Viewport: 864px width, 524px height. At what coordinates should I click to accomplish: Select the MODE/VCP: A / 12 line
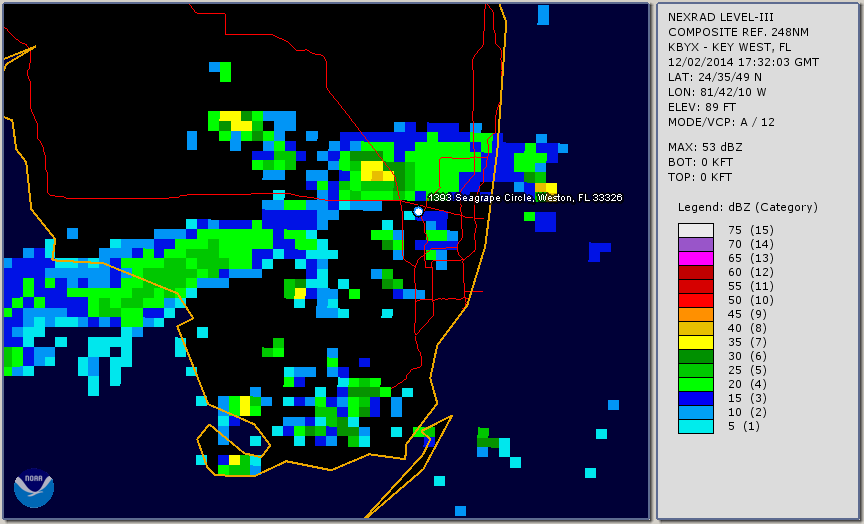click(x=721, y=122)
